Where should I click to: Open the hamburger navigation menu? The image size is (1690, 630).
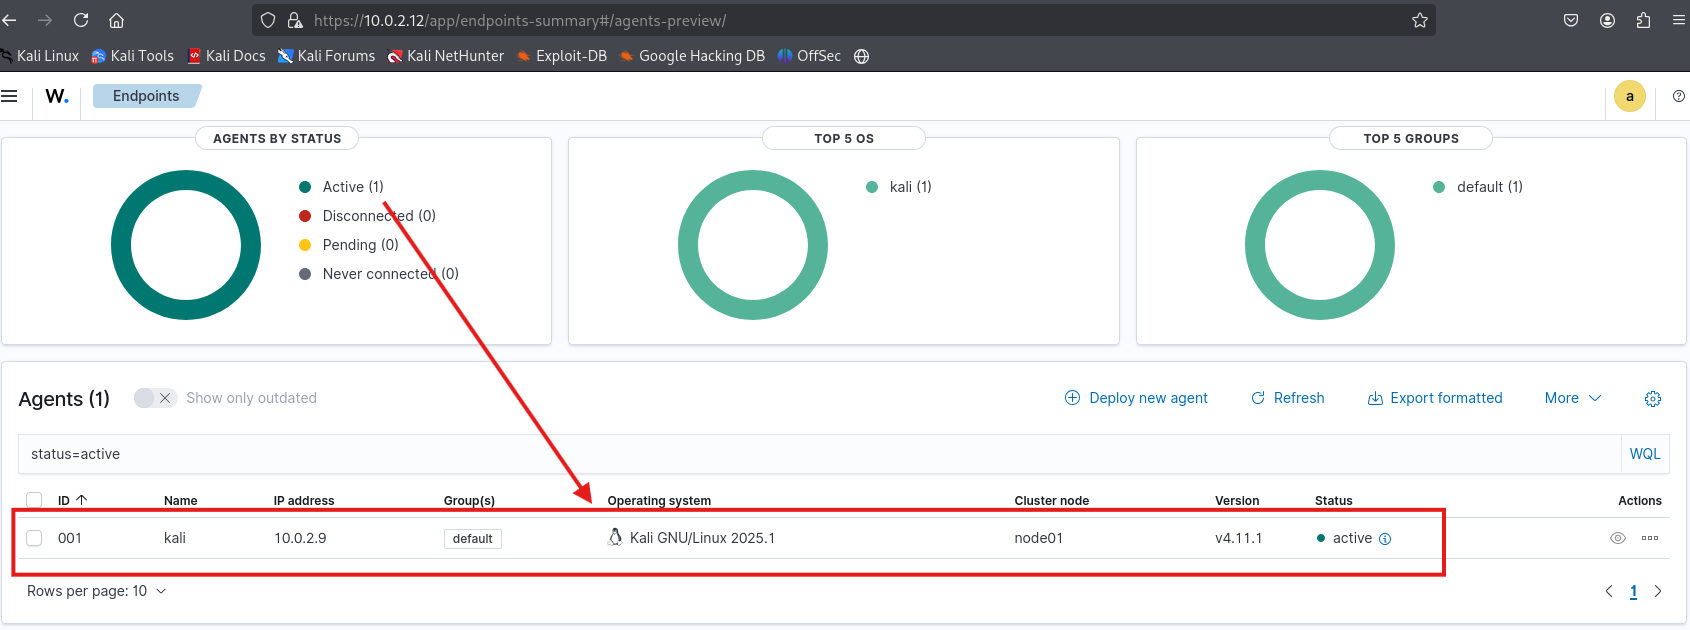tap(10, 96)
